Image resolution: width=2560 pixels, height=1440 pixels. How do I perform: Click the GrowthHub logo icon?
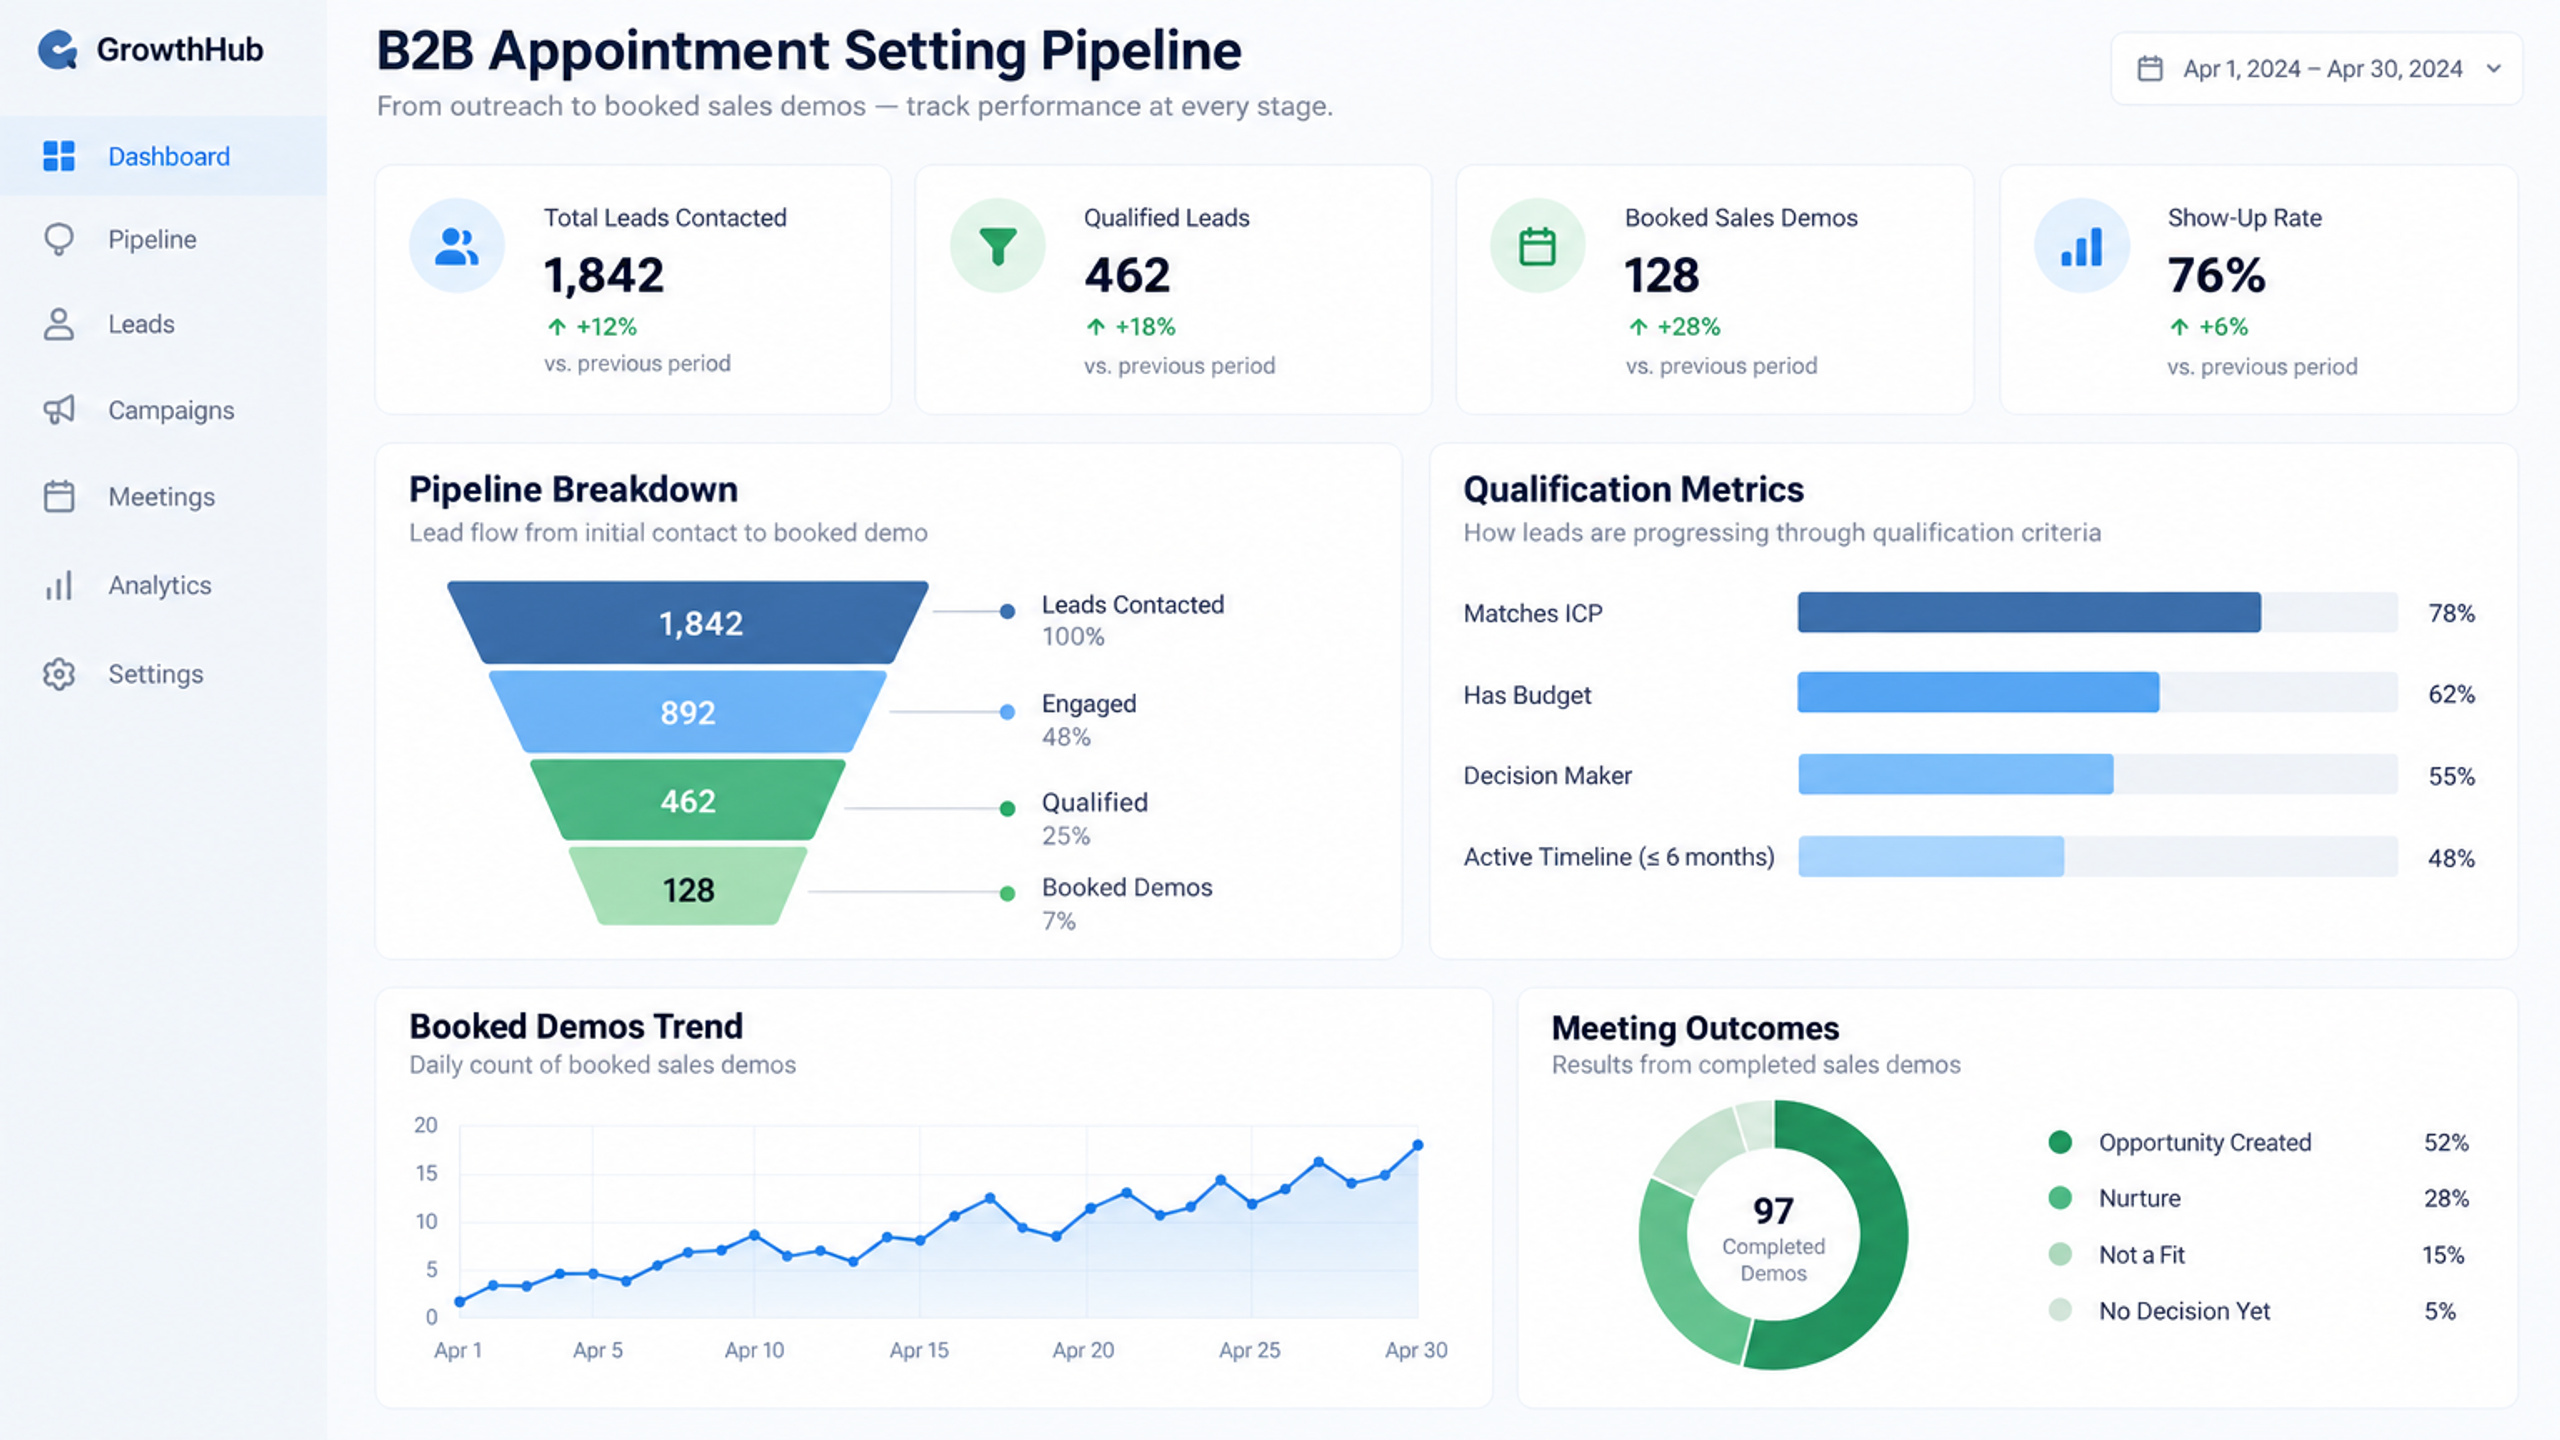click(58, 49)
